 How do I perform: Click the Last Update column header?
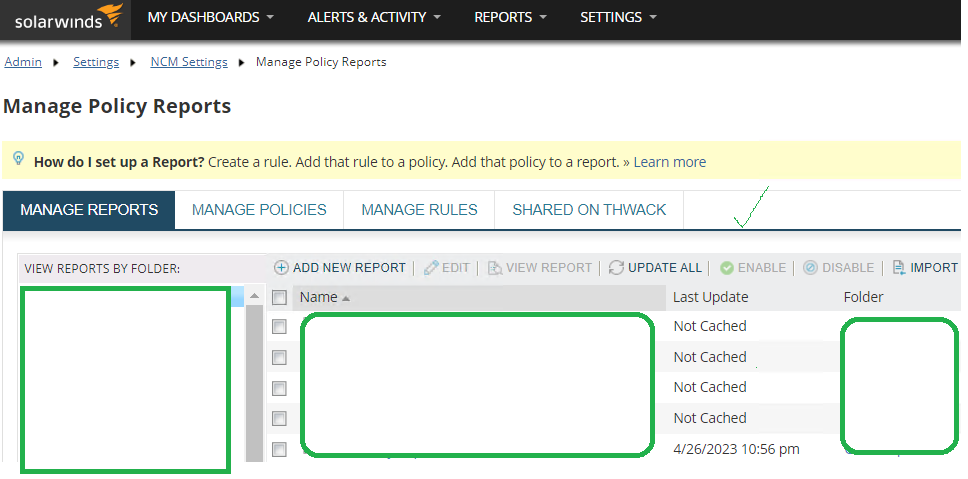tap(711, 298)
